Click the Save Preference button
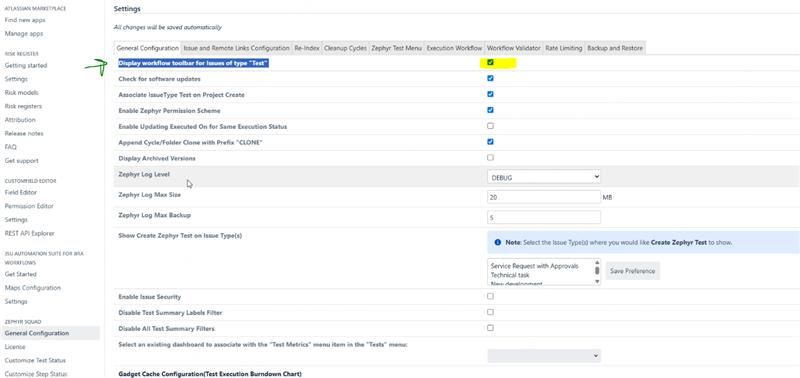Image resolution: width=800 pixels, height=378 pixels. 633,271
